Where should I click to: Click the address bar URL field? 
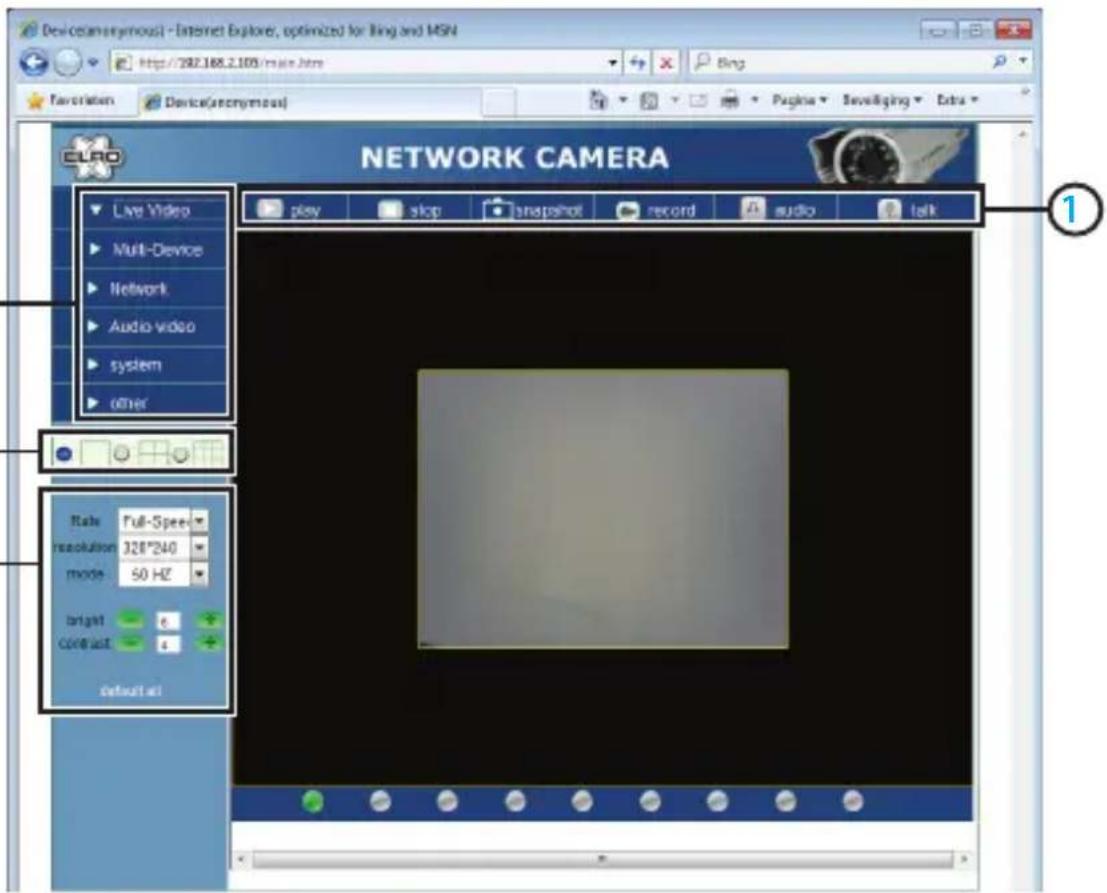point(359,63)
